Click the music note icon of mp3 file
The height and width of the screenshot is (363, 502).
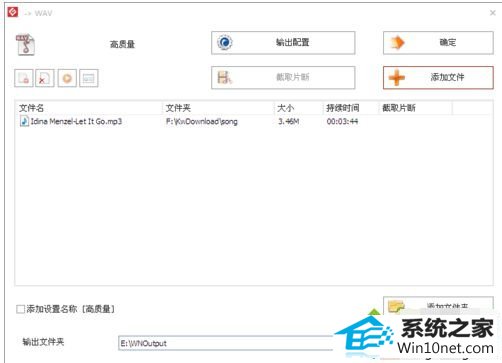[24, 121]
